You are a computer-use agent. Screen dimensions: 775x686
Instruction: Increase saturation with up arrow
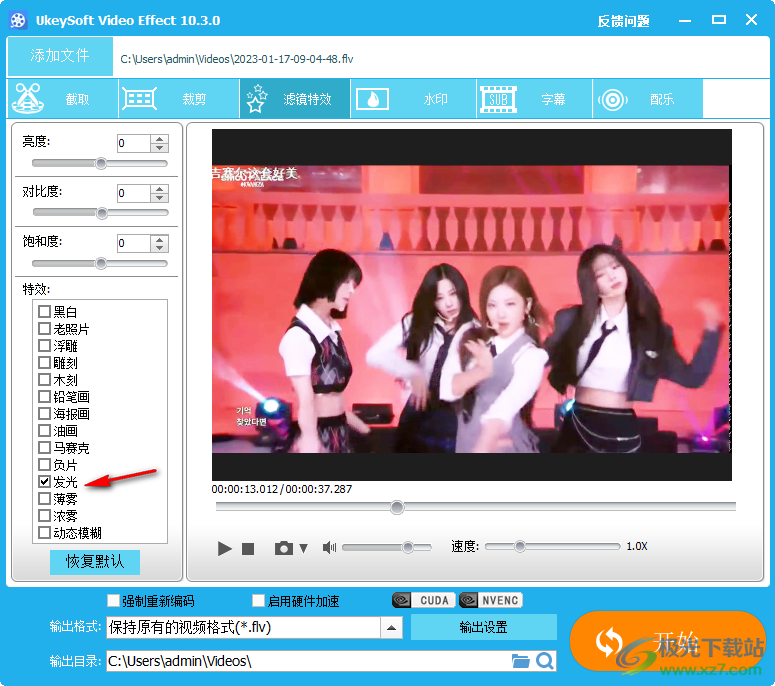159,239
